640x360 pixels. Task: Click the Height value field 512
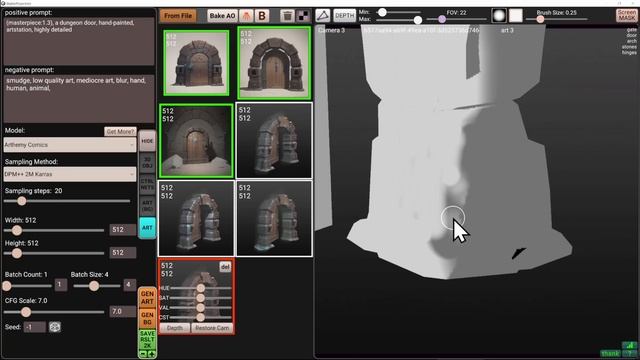point(122,253)
